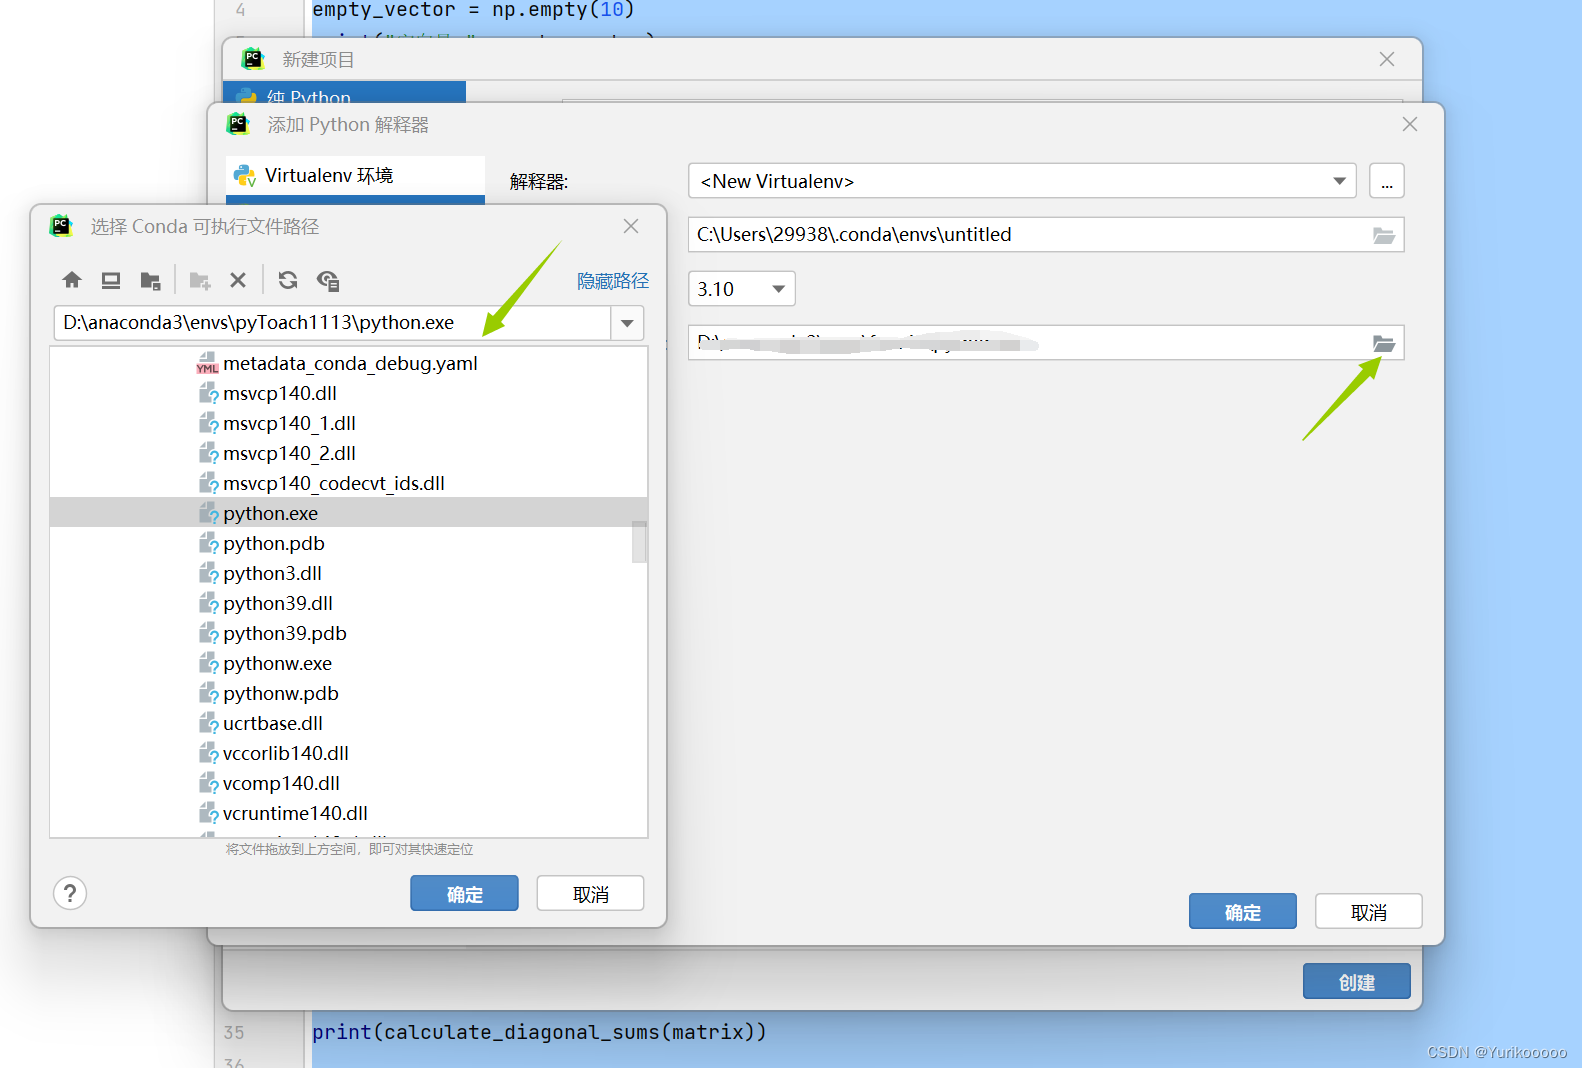Confirm 添加 Python 解释器 dialog with 确定
This screenshot has height=1068, width=1582.
(x=1243, y=912)
